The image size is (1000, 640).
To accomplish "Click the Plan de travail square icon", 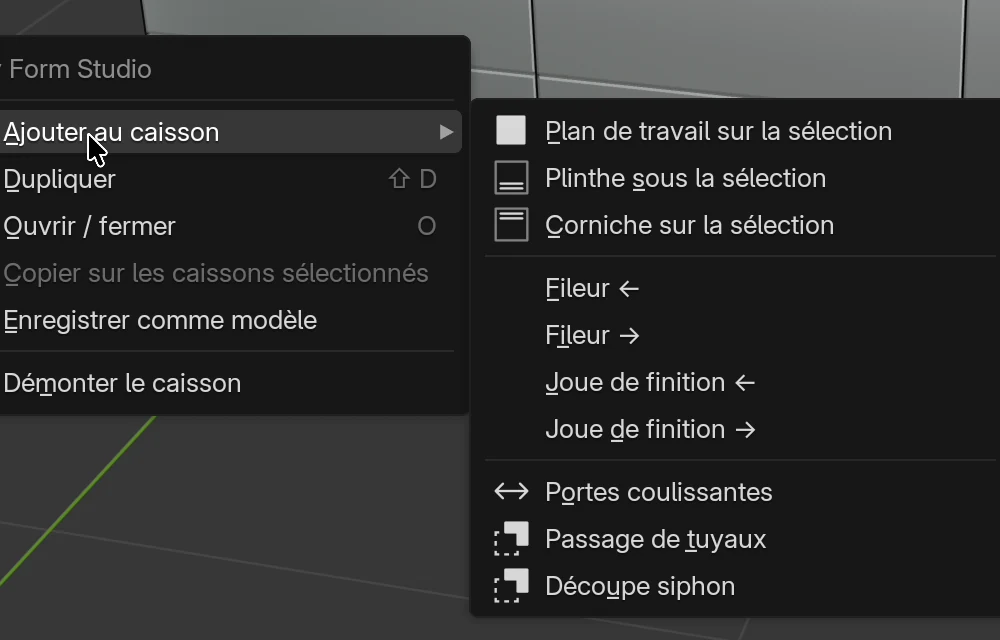I will coord(511,131).
